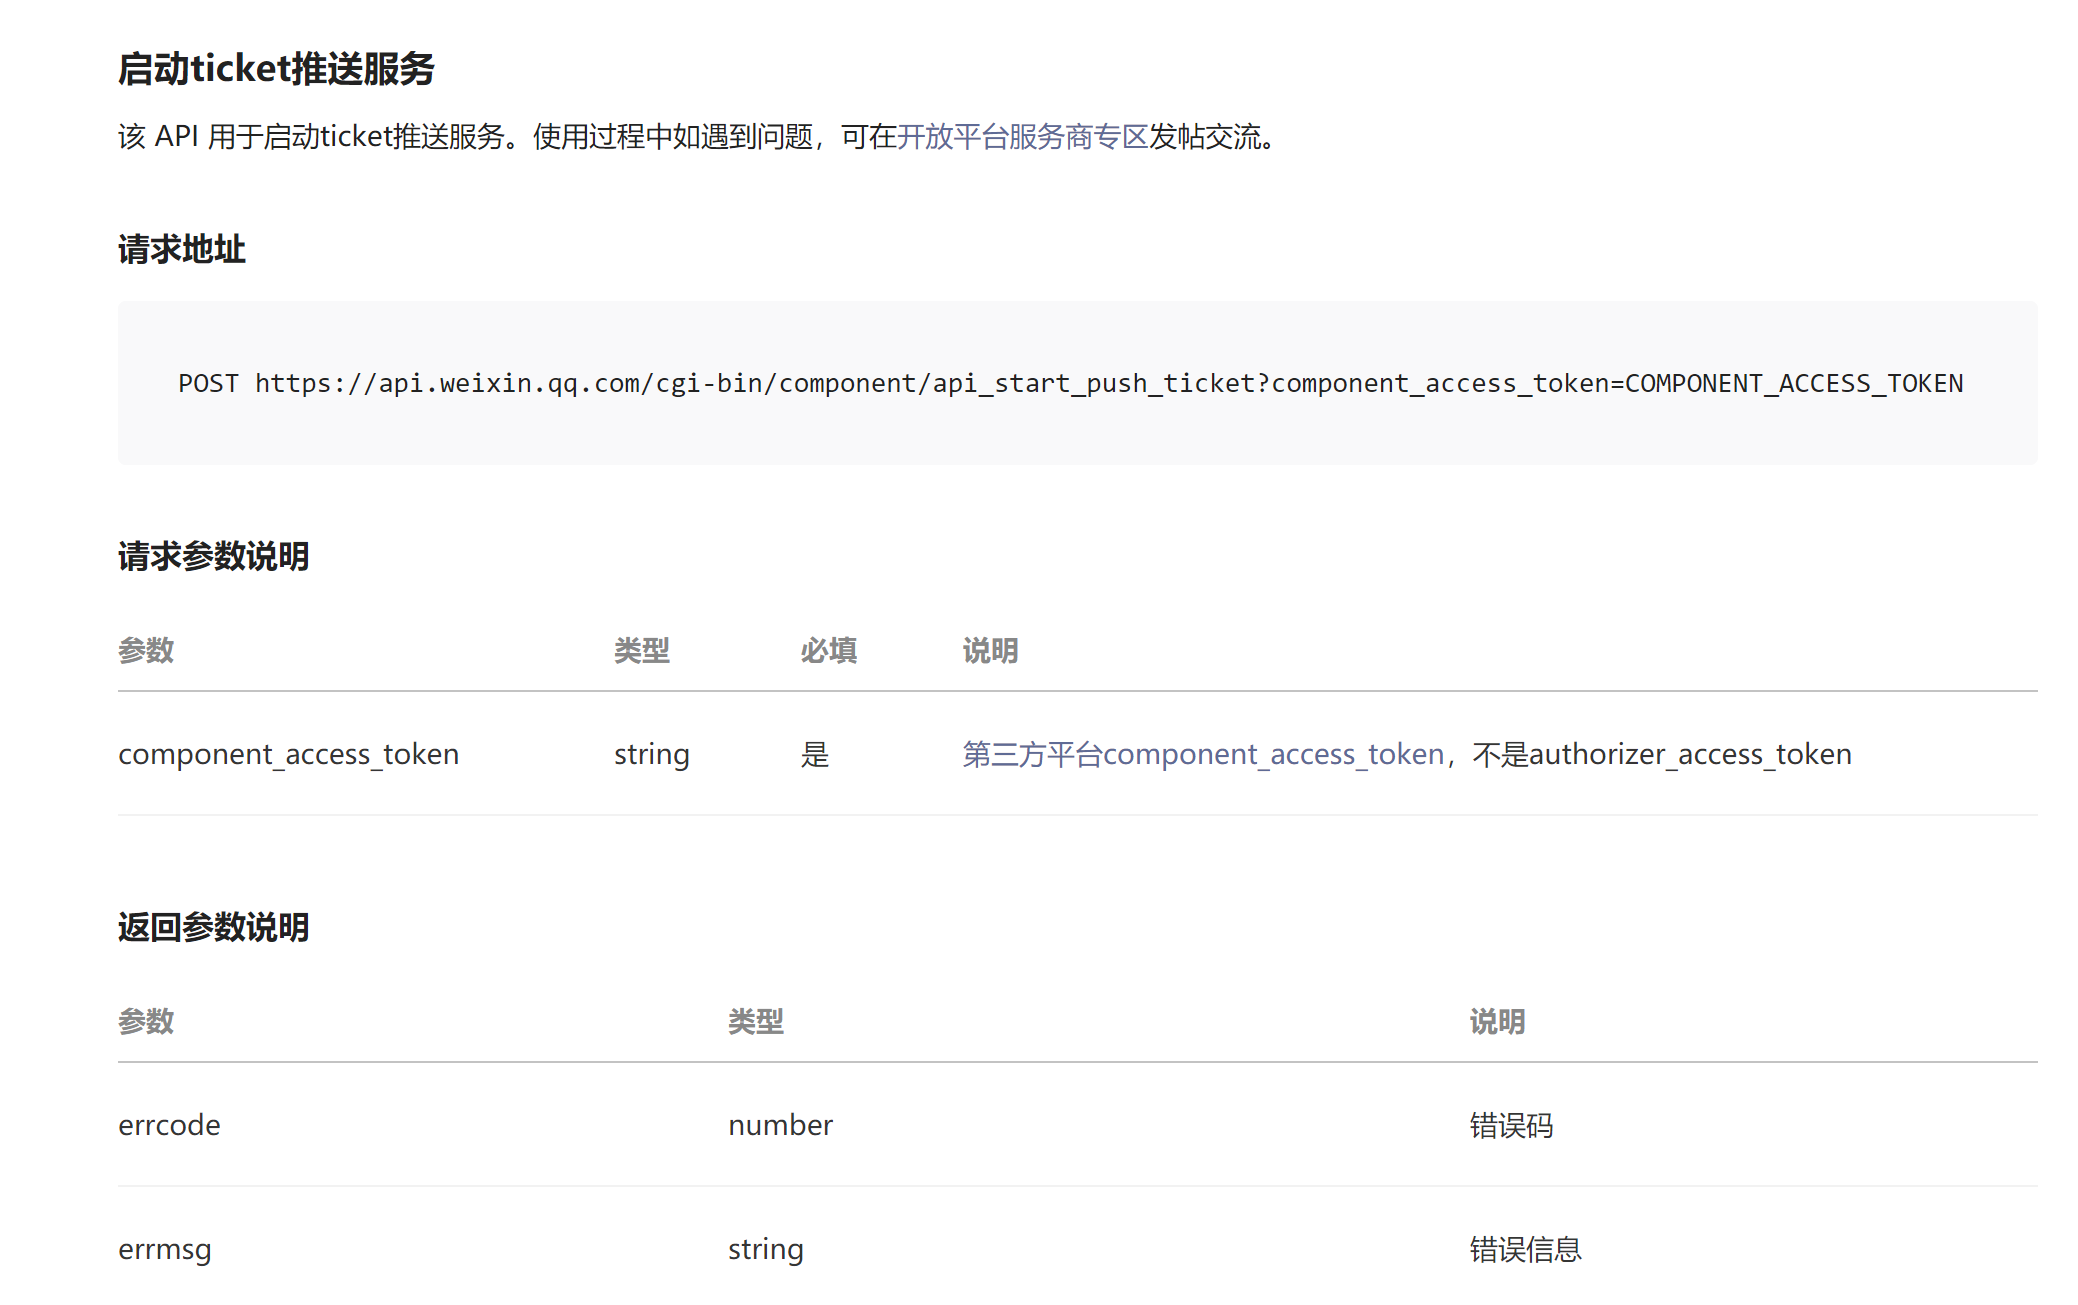Click the 参数 header in return table

146,1022
